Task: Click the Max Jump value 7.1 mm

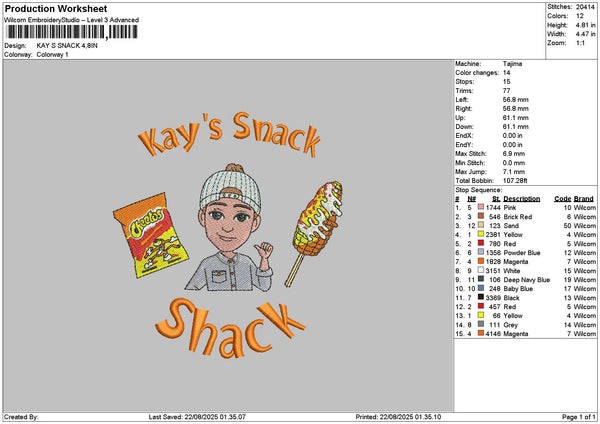Action: (514, 172)
